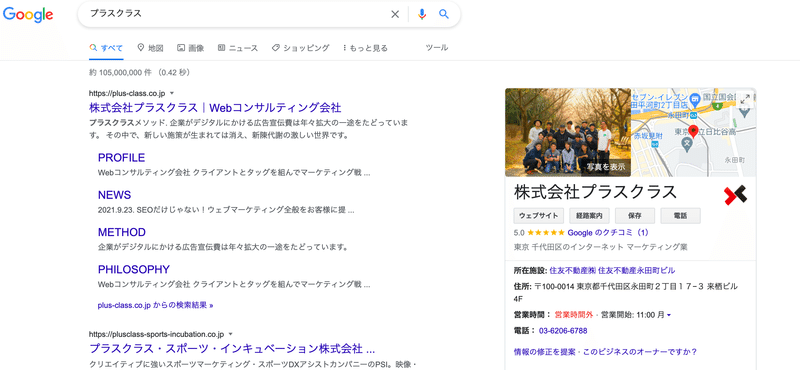Image resolution: width=800 pixels, height=370 pixels.
Task: Open the ショッピング tab
Action: (x=301, y=48)
